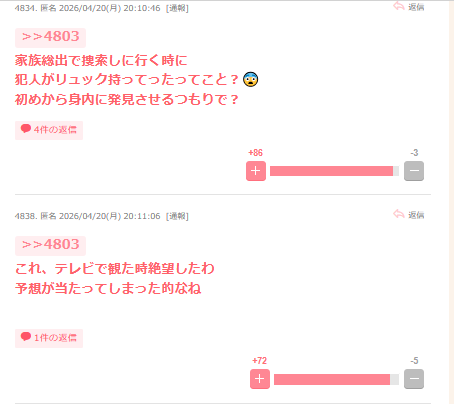Downvote comment 4834 with minus button
Image resolution: width=454 pixels, height=404 pixels.
coord(414,171)
